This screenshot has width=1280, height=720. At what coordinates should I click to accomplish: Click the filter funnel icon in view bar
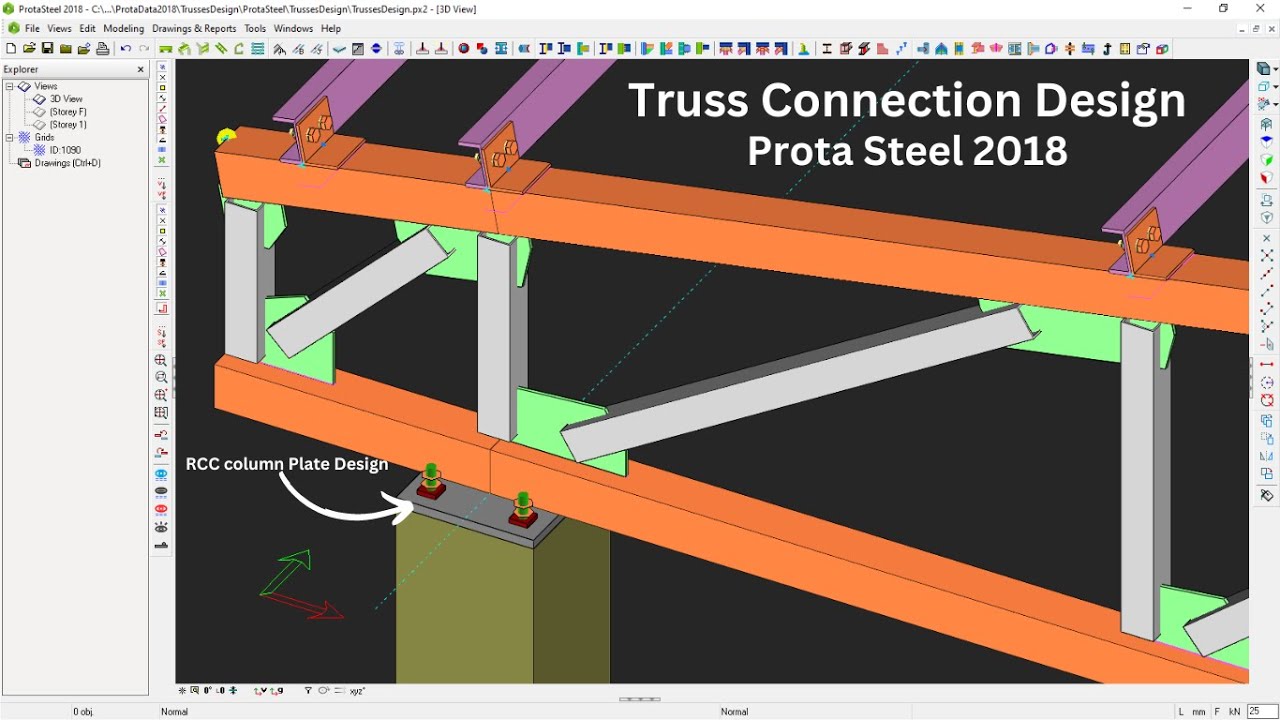[308, 691]
